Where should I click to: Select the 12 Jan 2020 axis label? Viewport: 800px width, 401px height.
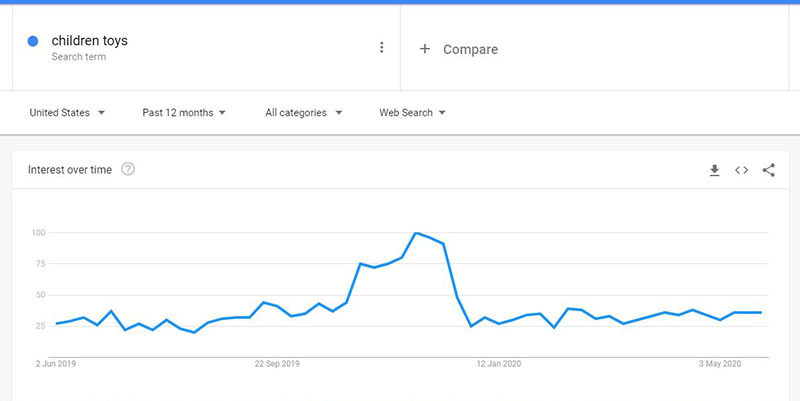point(498,364)
